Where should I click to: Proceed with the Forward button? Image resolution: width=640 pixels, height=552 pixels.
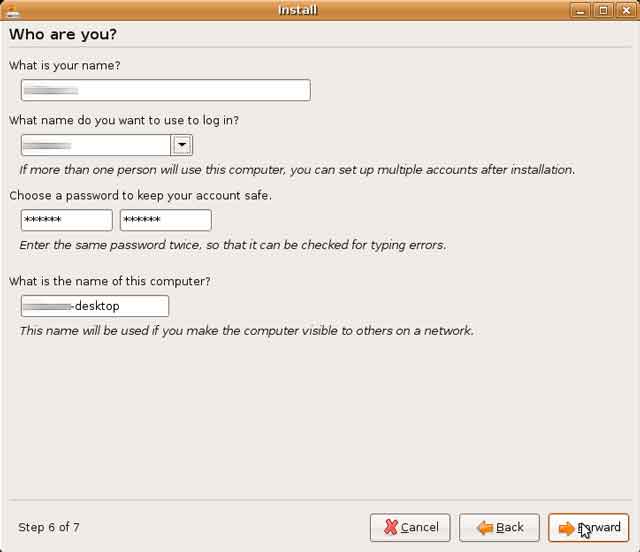click(x=588, y=527)
